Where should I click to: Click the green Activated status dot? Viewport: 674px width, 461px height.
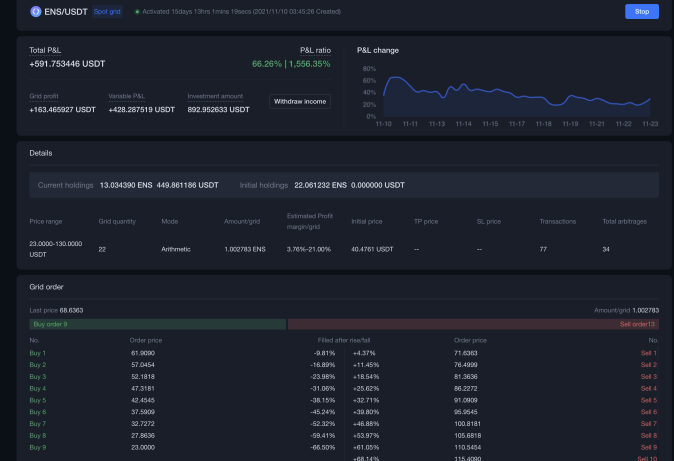click(x=137, y=12)
